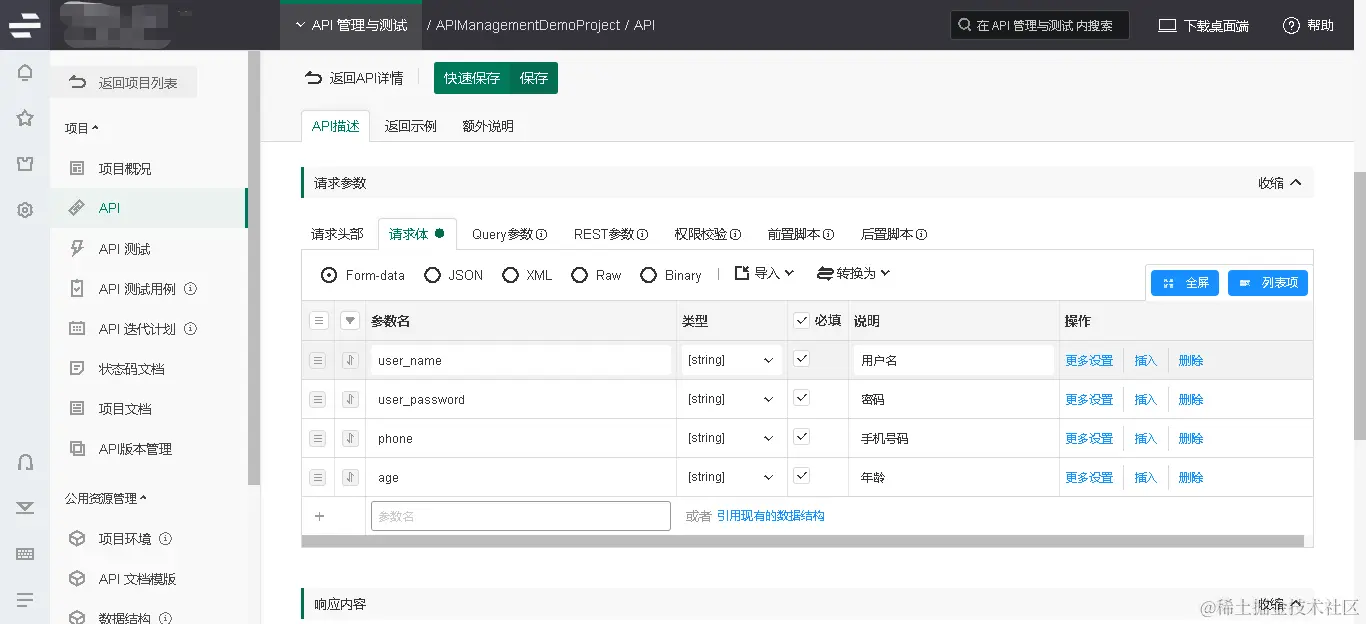Click info icon next to 项目环境
1366x624 pixels.
click(x=166, y=539)
